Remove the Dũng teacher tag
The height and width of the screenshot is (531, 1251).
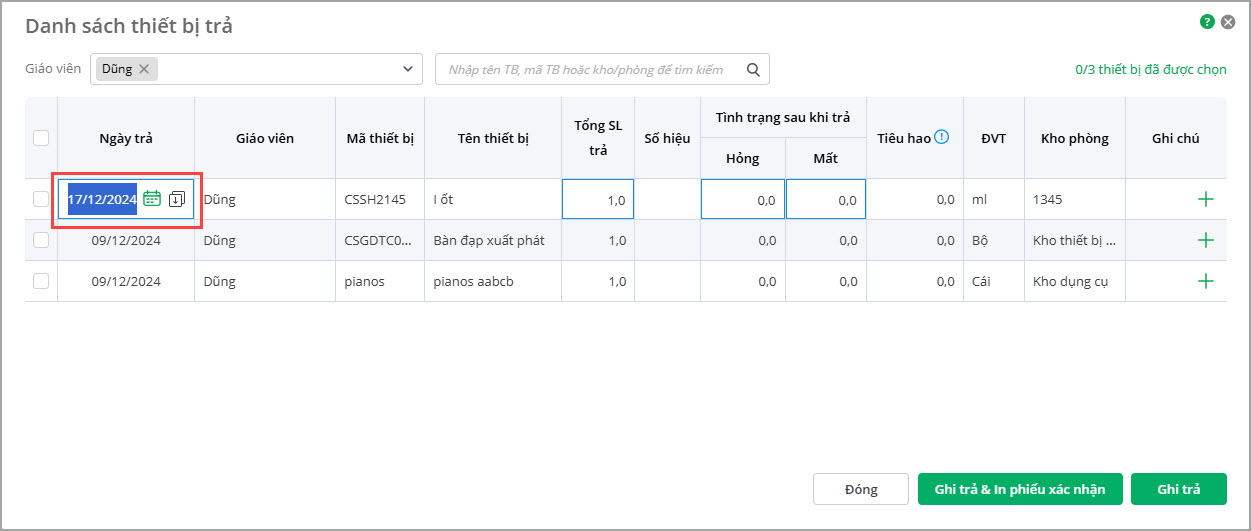(144, 69)
